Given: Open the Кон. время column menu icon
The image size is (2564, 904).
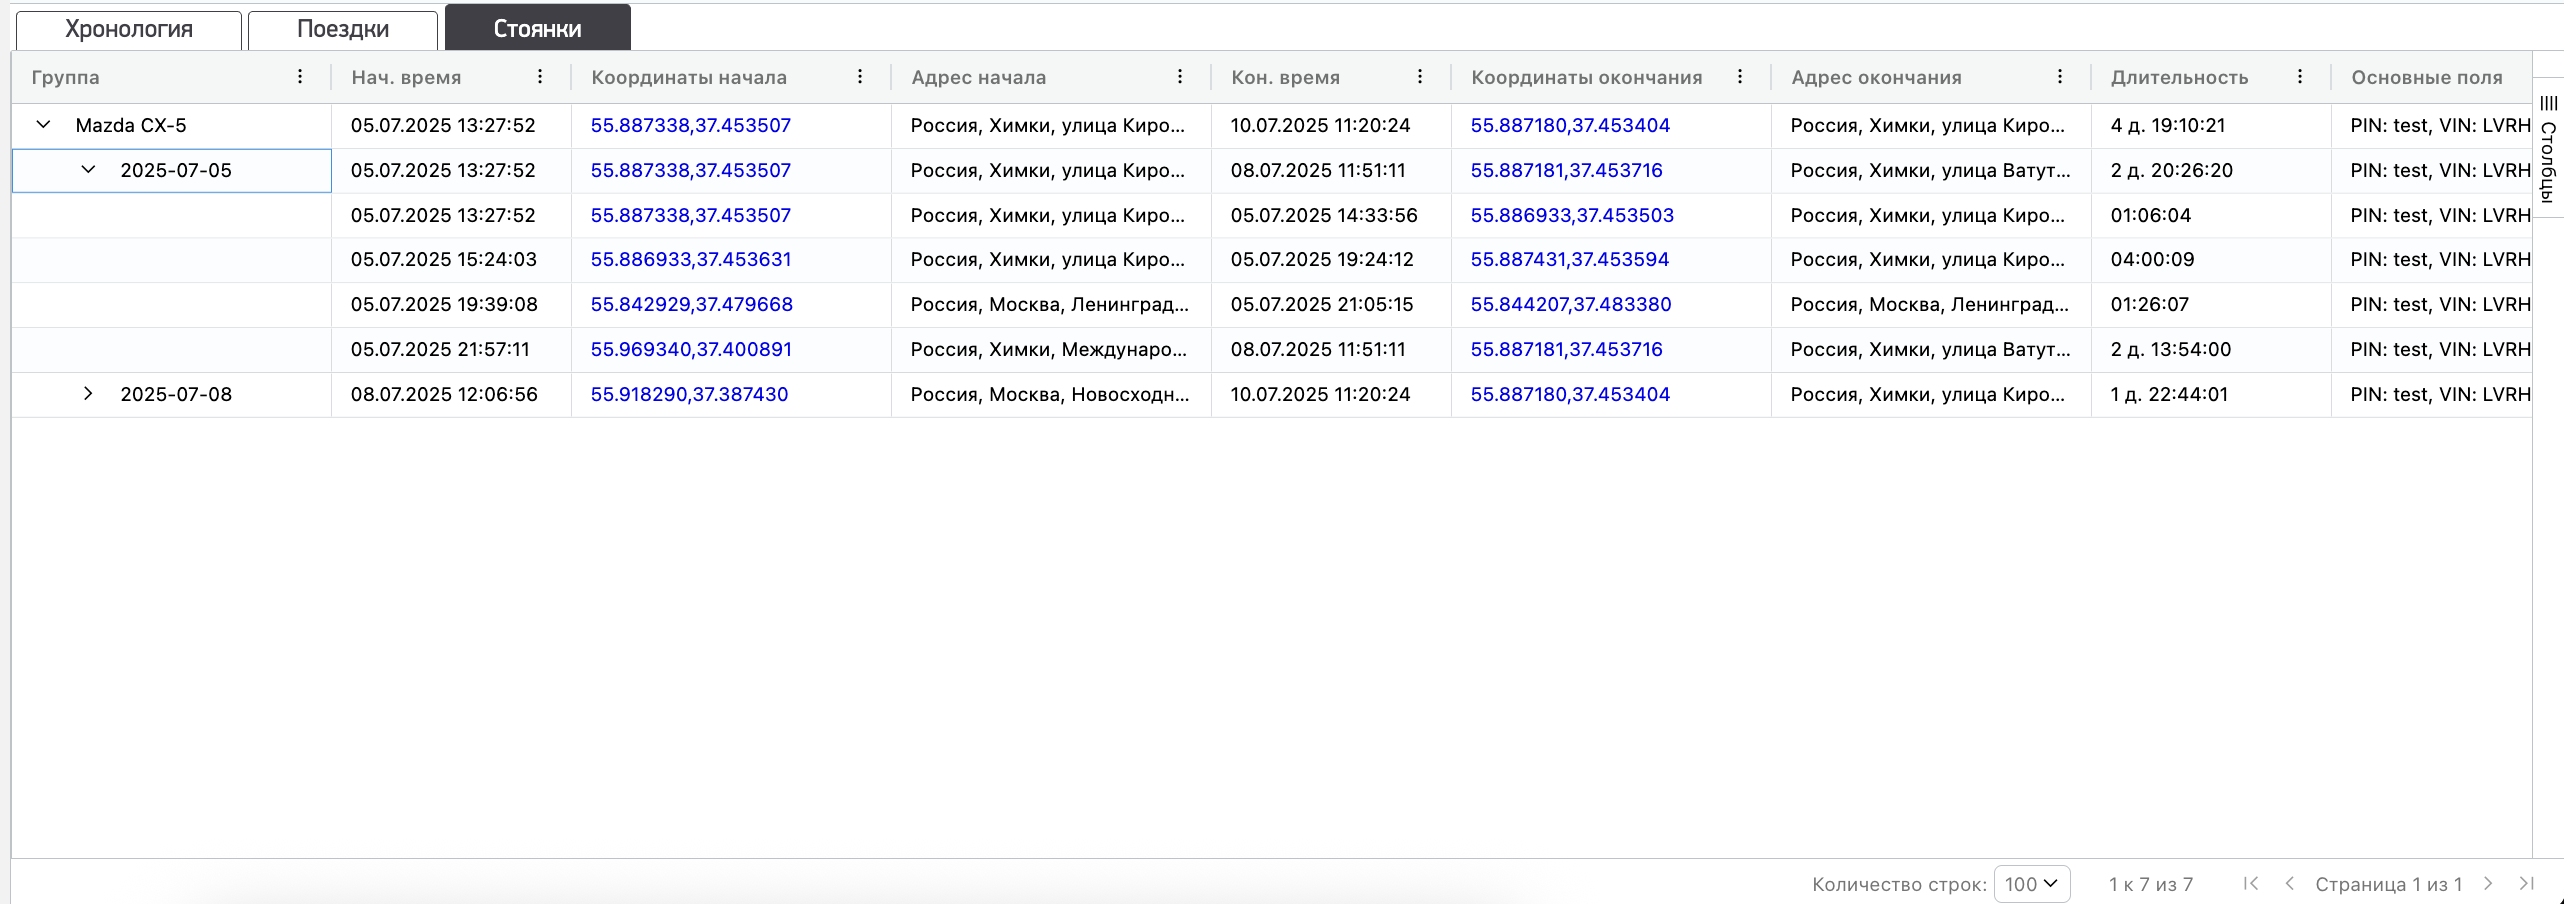Looking at the screenshot, I should (1420, 77).
